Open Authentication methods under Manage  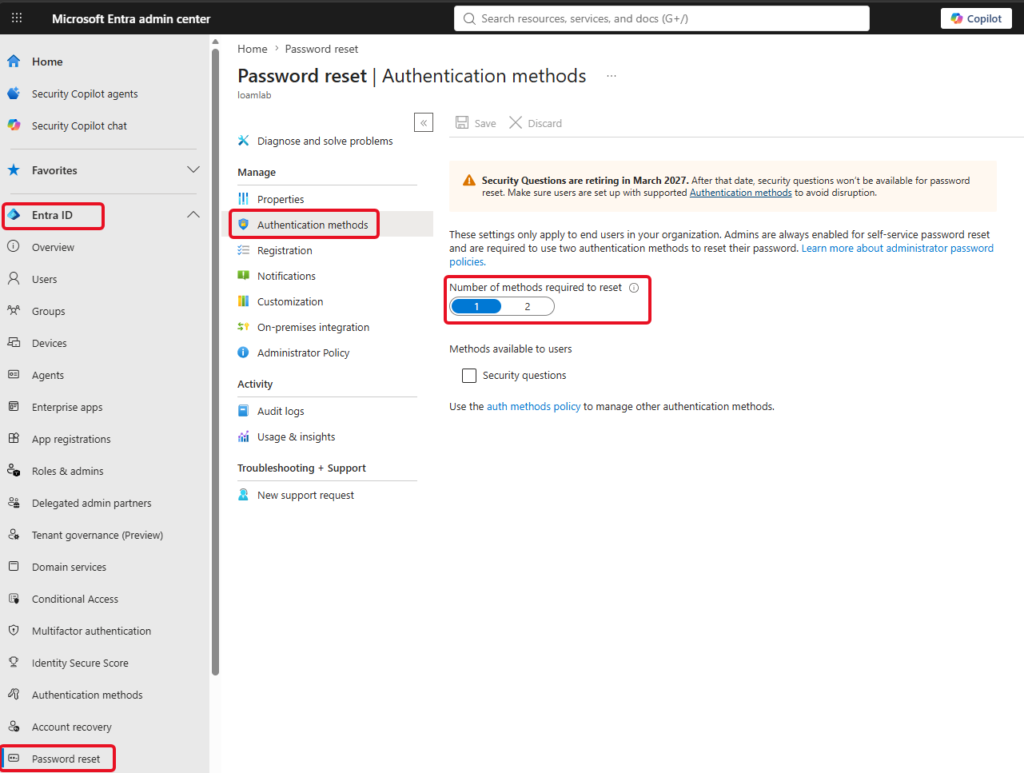pos(313,225)
